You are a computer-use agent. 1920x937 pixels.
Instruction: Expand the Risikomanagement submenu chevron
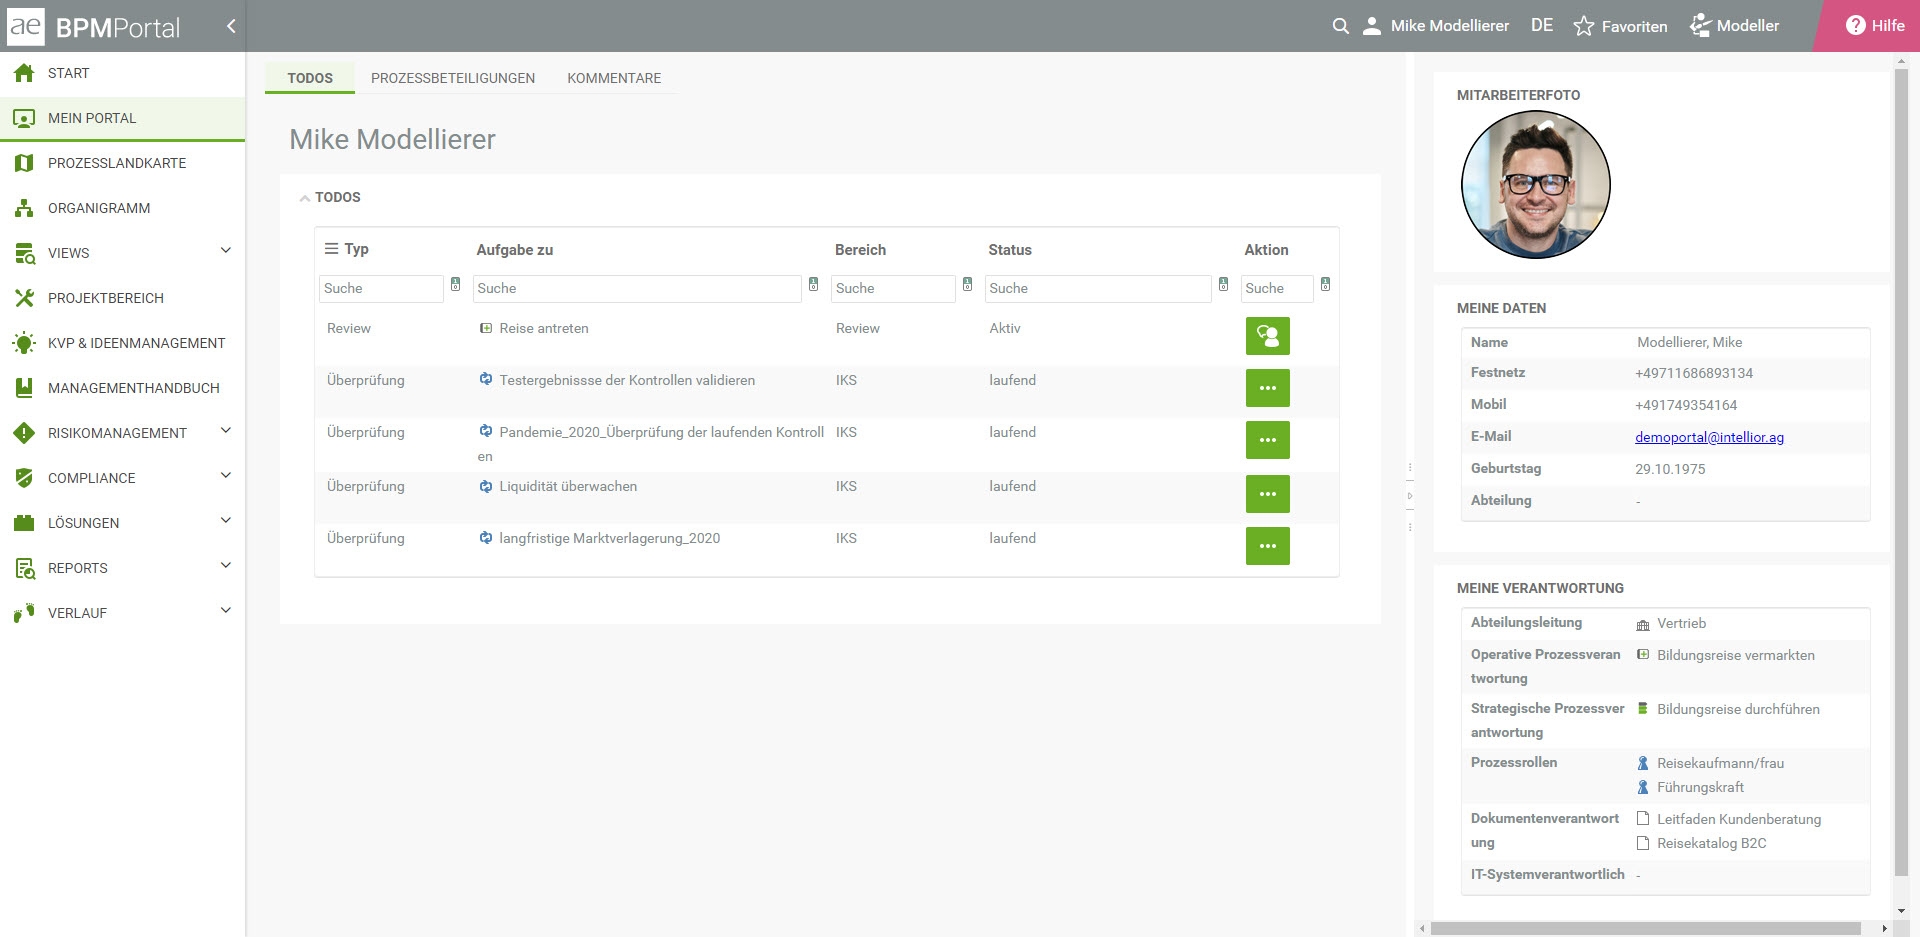click(226, 430)
